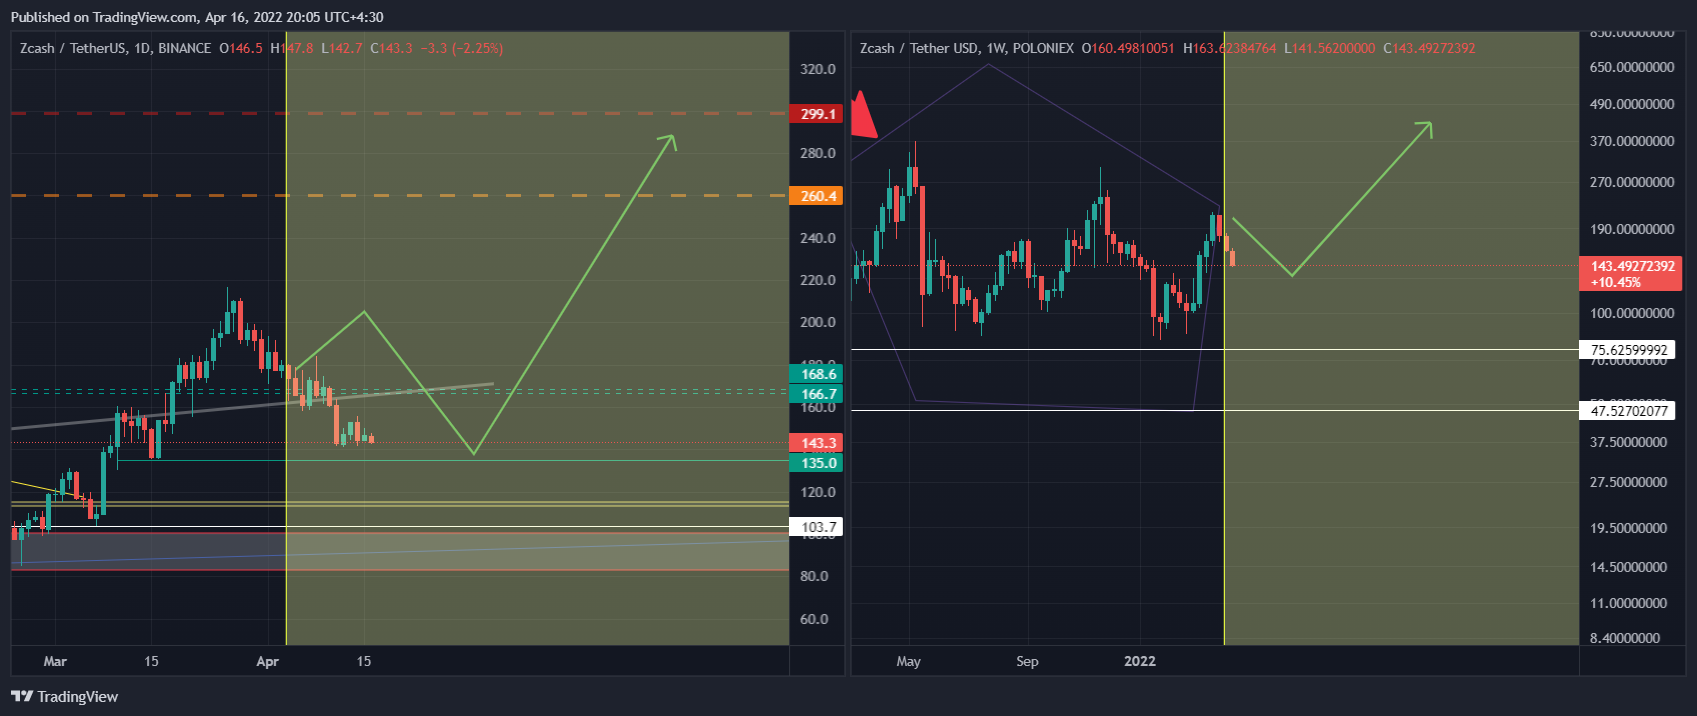The height and width of the screenshot is (716, 1697).
Task: Click the L142.7 low value on daily chart
Action: (342, 48)
